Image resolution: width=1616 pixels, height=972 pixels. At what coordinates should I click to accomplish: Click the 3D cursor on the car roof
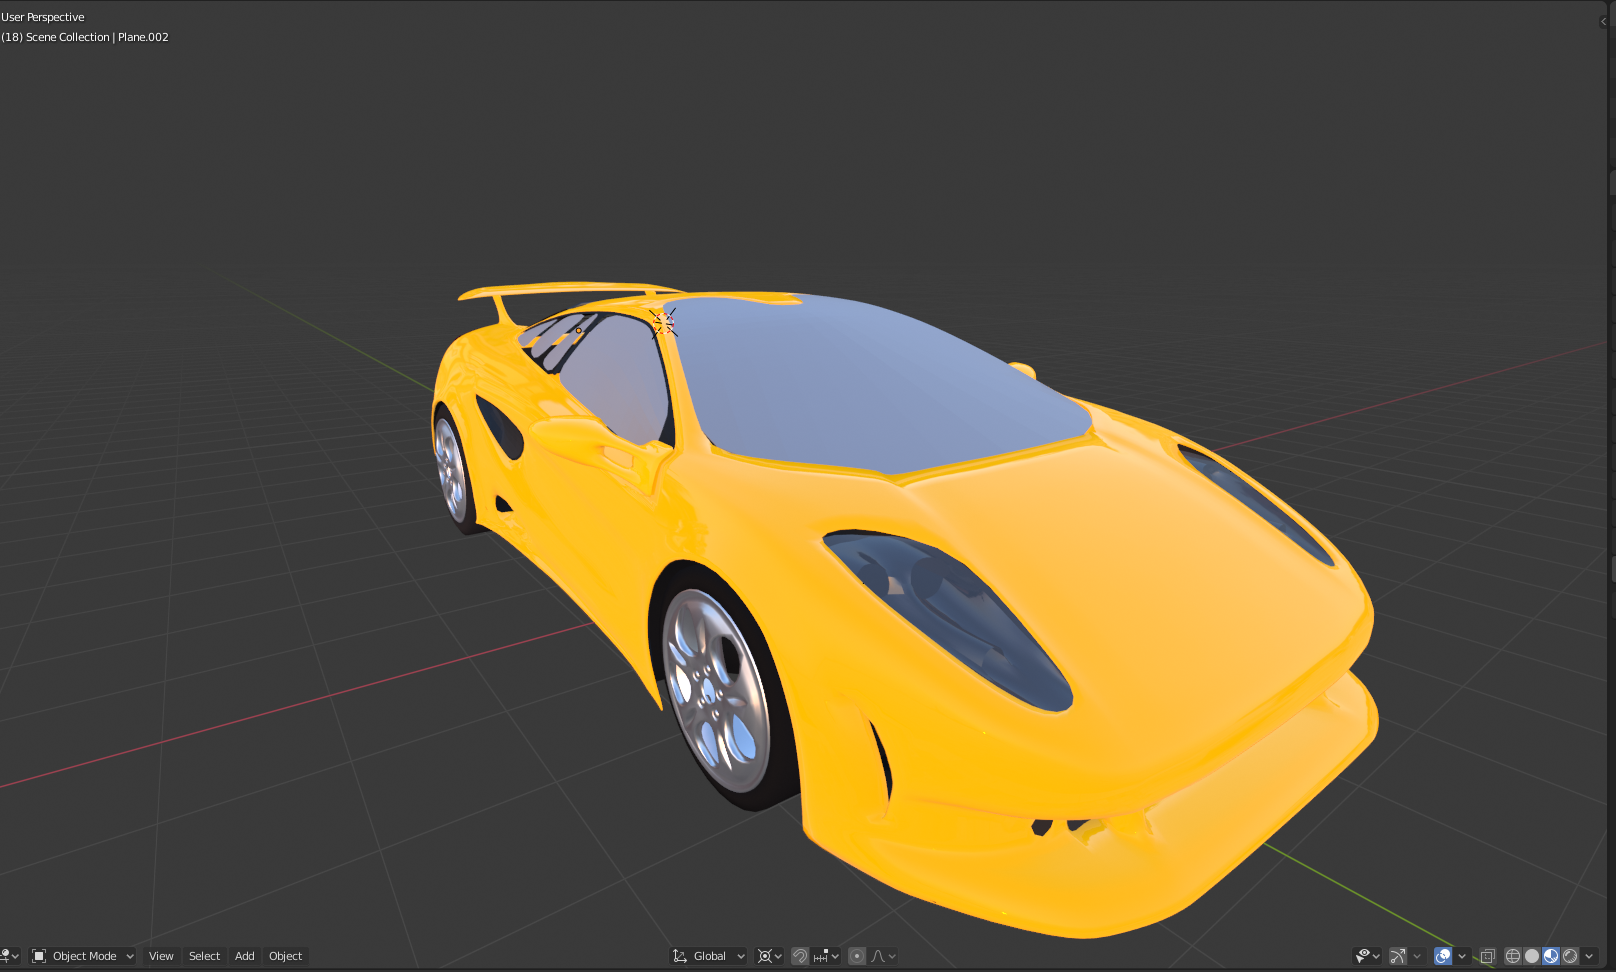[663, 322]
